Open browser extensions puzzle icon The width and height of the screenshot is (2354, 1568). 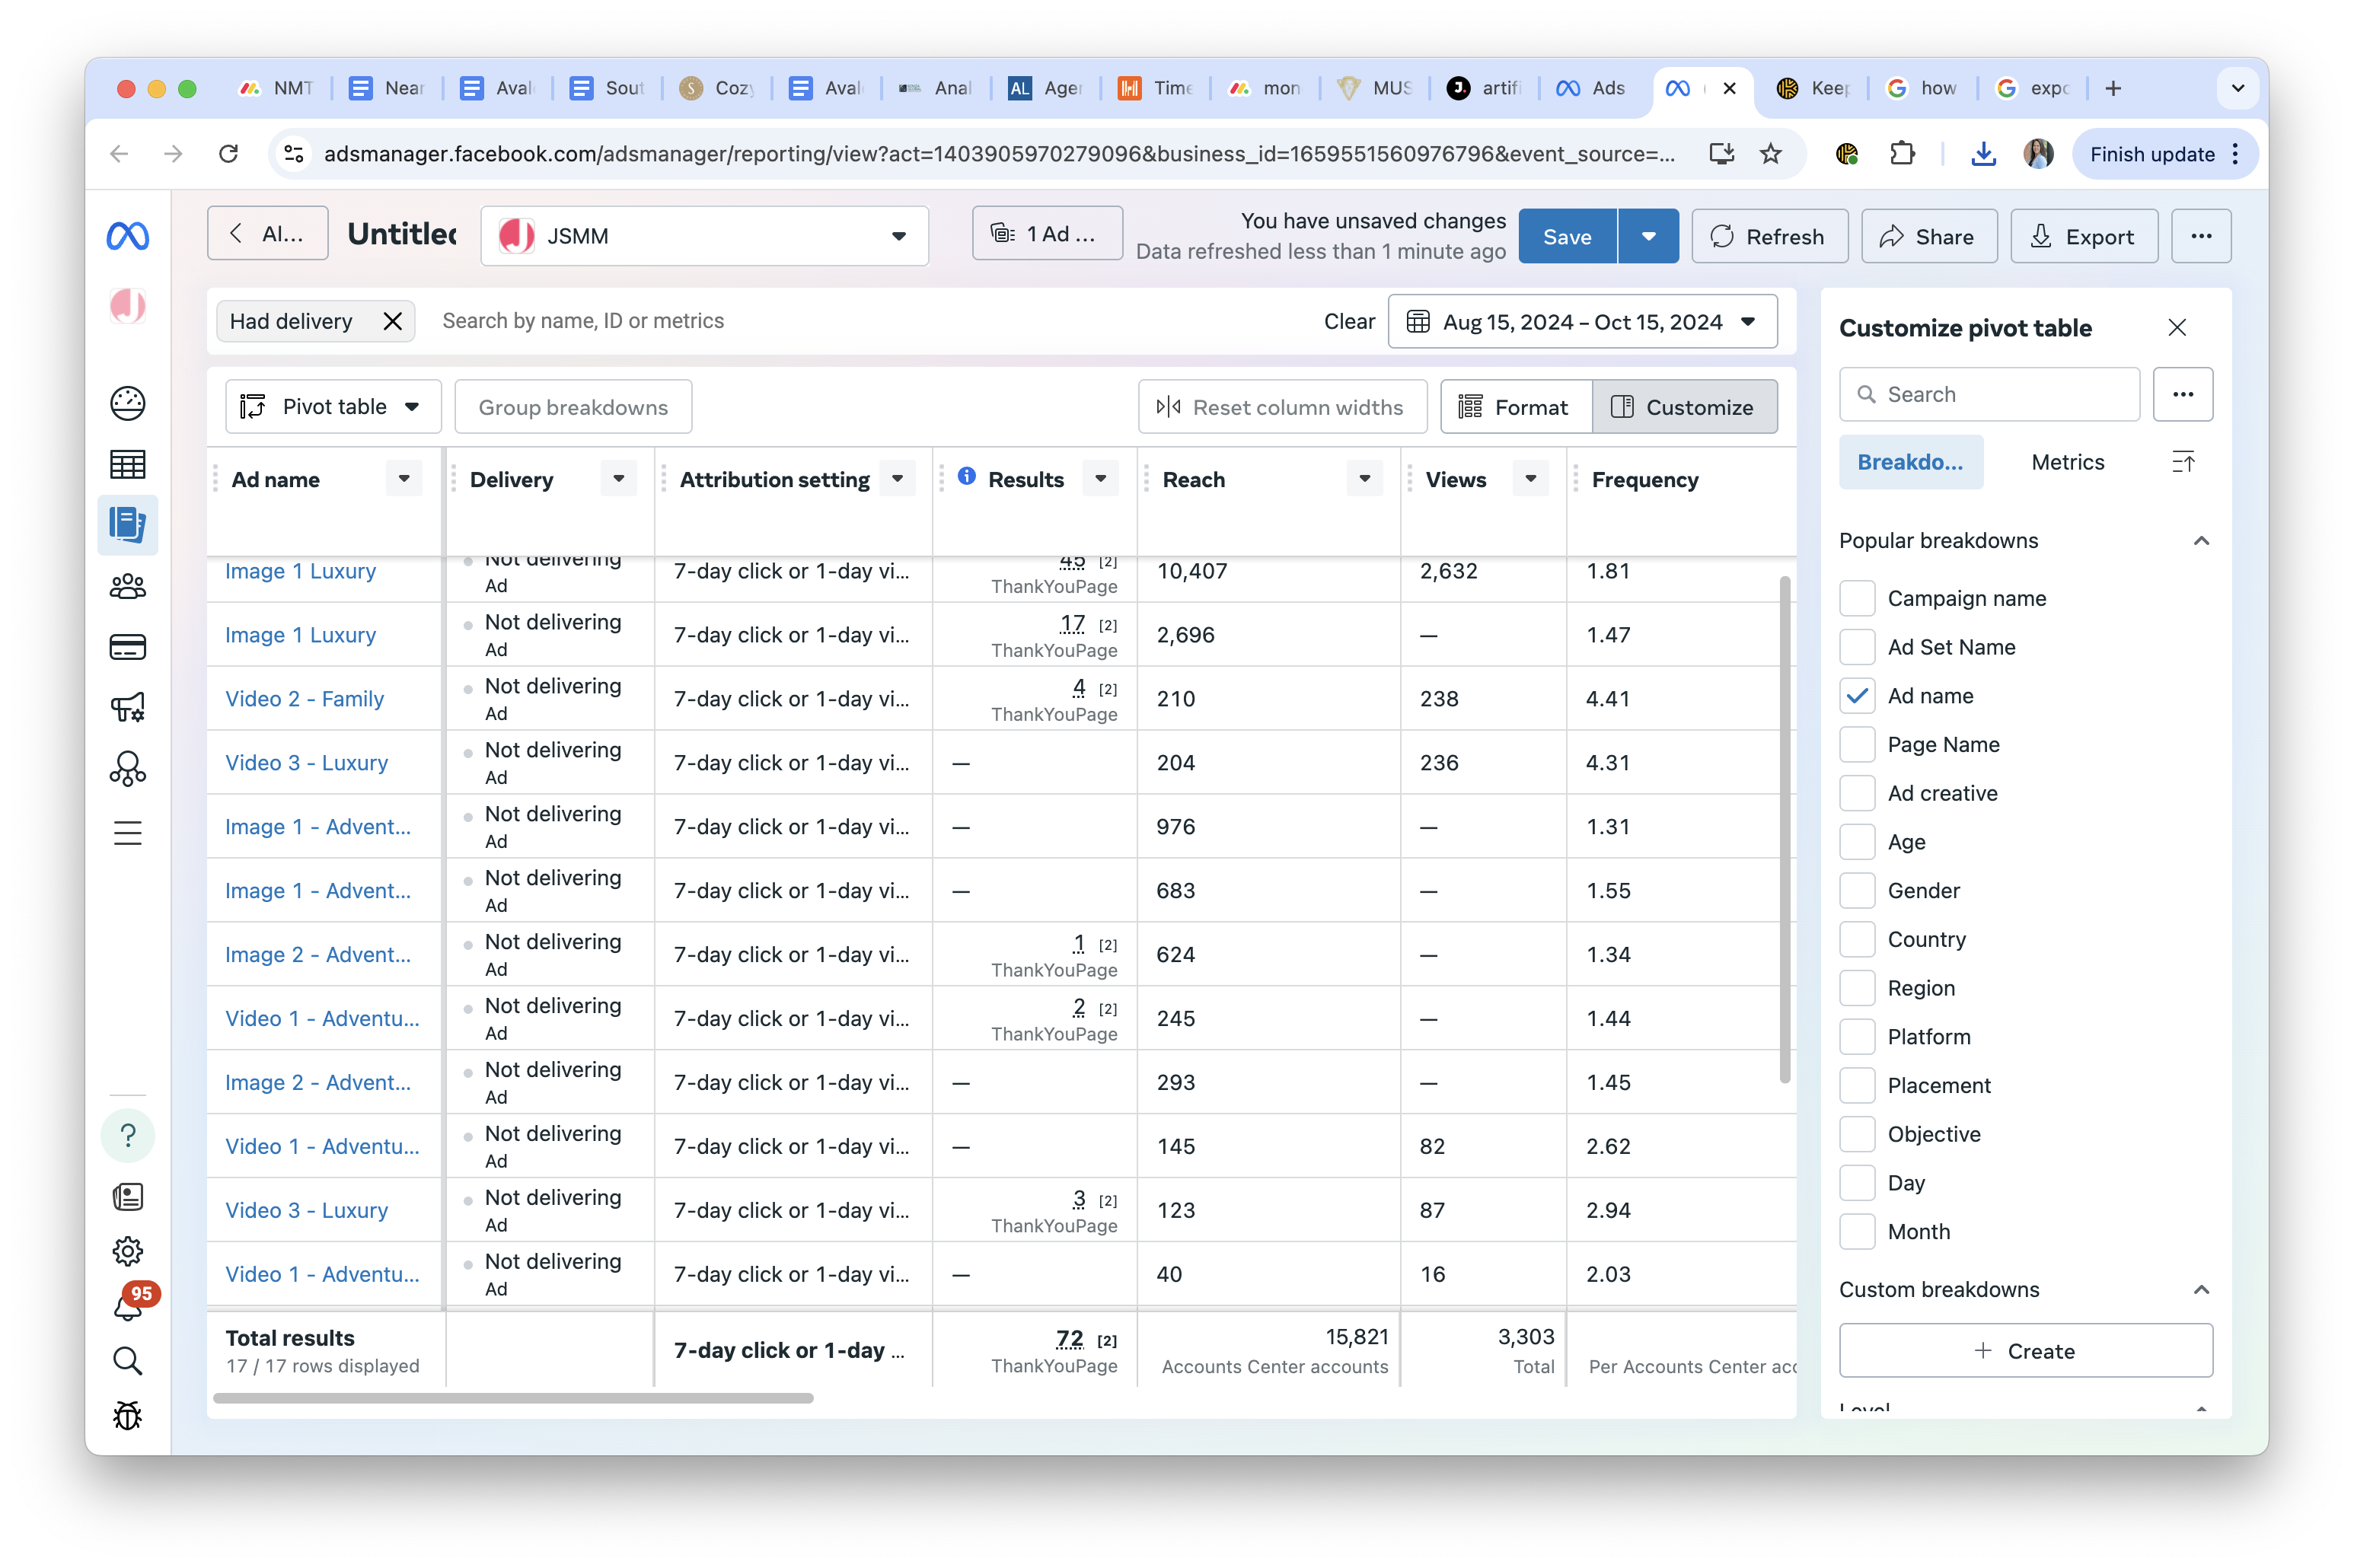coord(1901,153)
